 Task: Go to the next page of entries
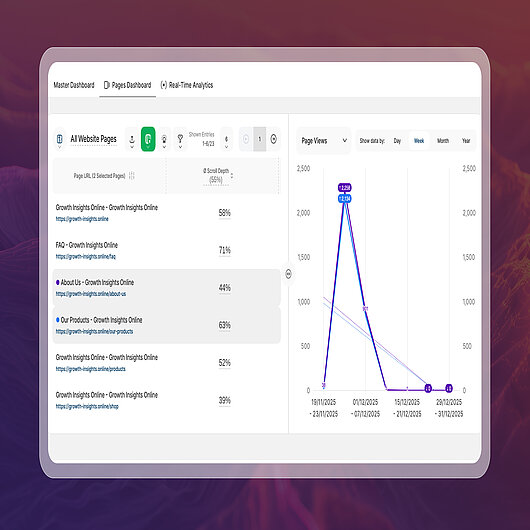273,139
